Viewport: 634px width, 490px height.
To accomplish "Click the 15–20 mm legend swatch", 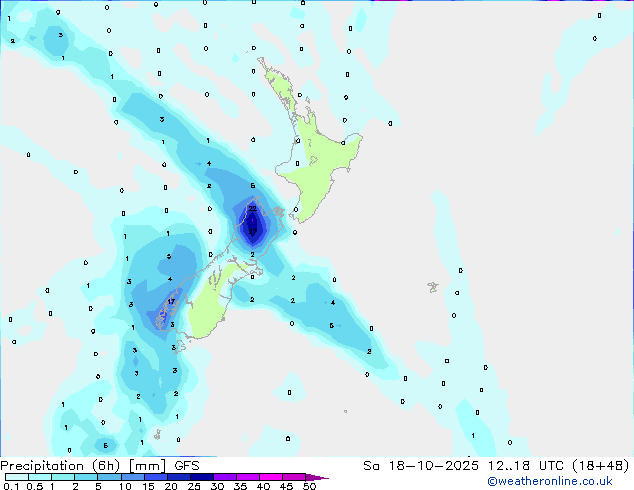I will (x=155, y=477).
